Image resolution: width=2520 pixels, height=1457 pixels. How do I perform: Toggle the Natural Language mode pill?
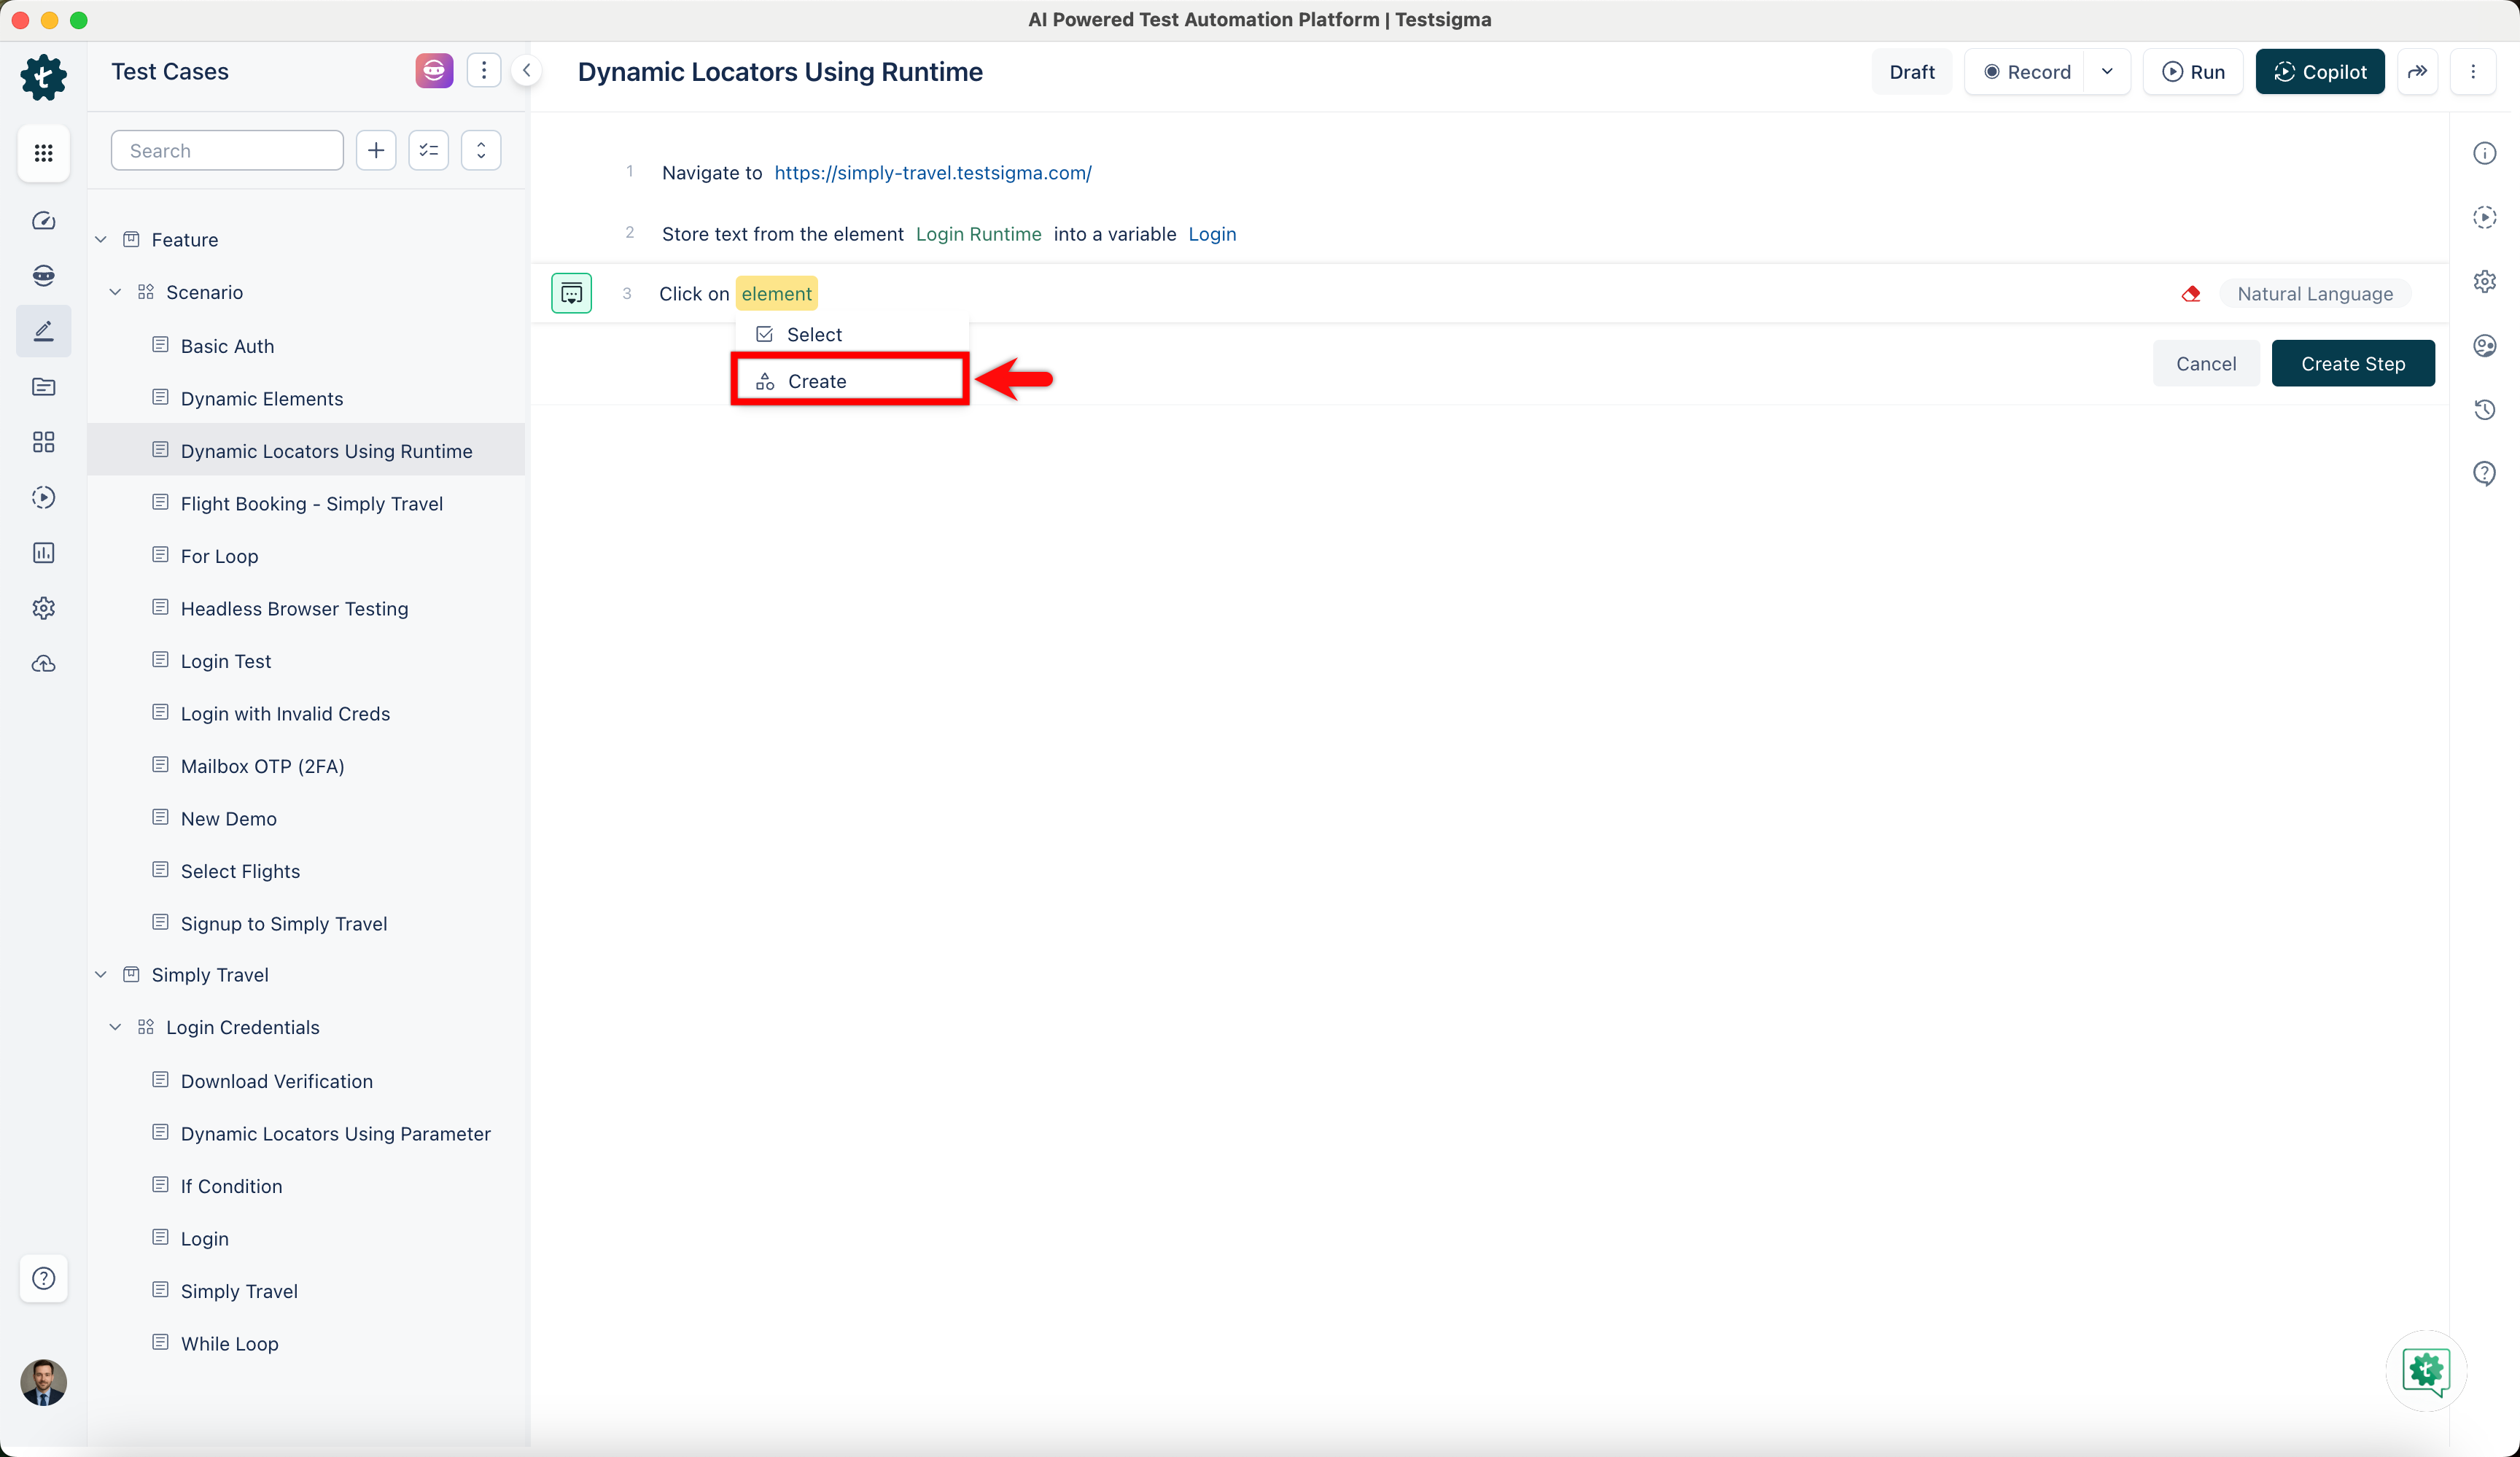point(2315,294)
